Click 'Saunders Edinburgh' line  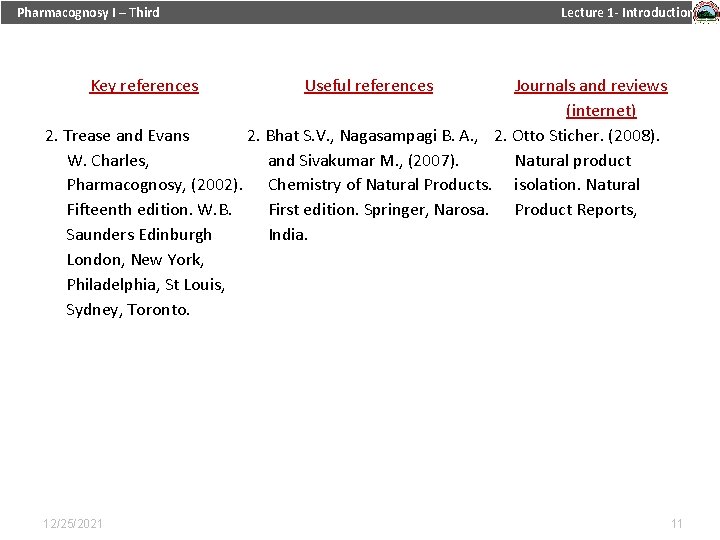(x=139, y=235)
